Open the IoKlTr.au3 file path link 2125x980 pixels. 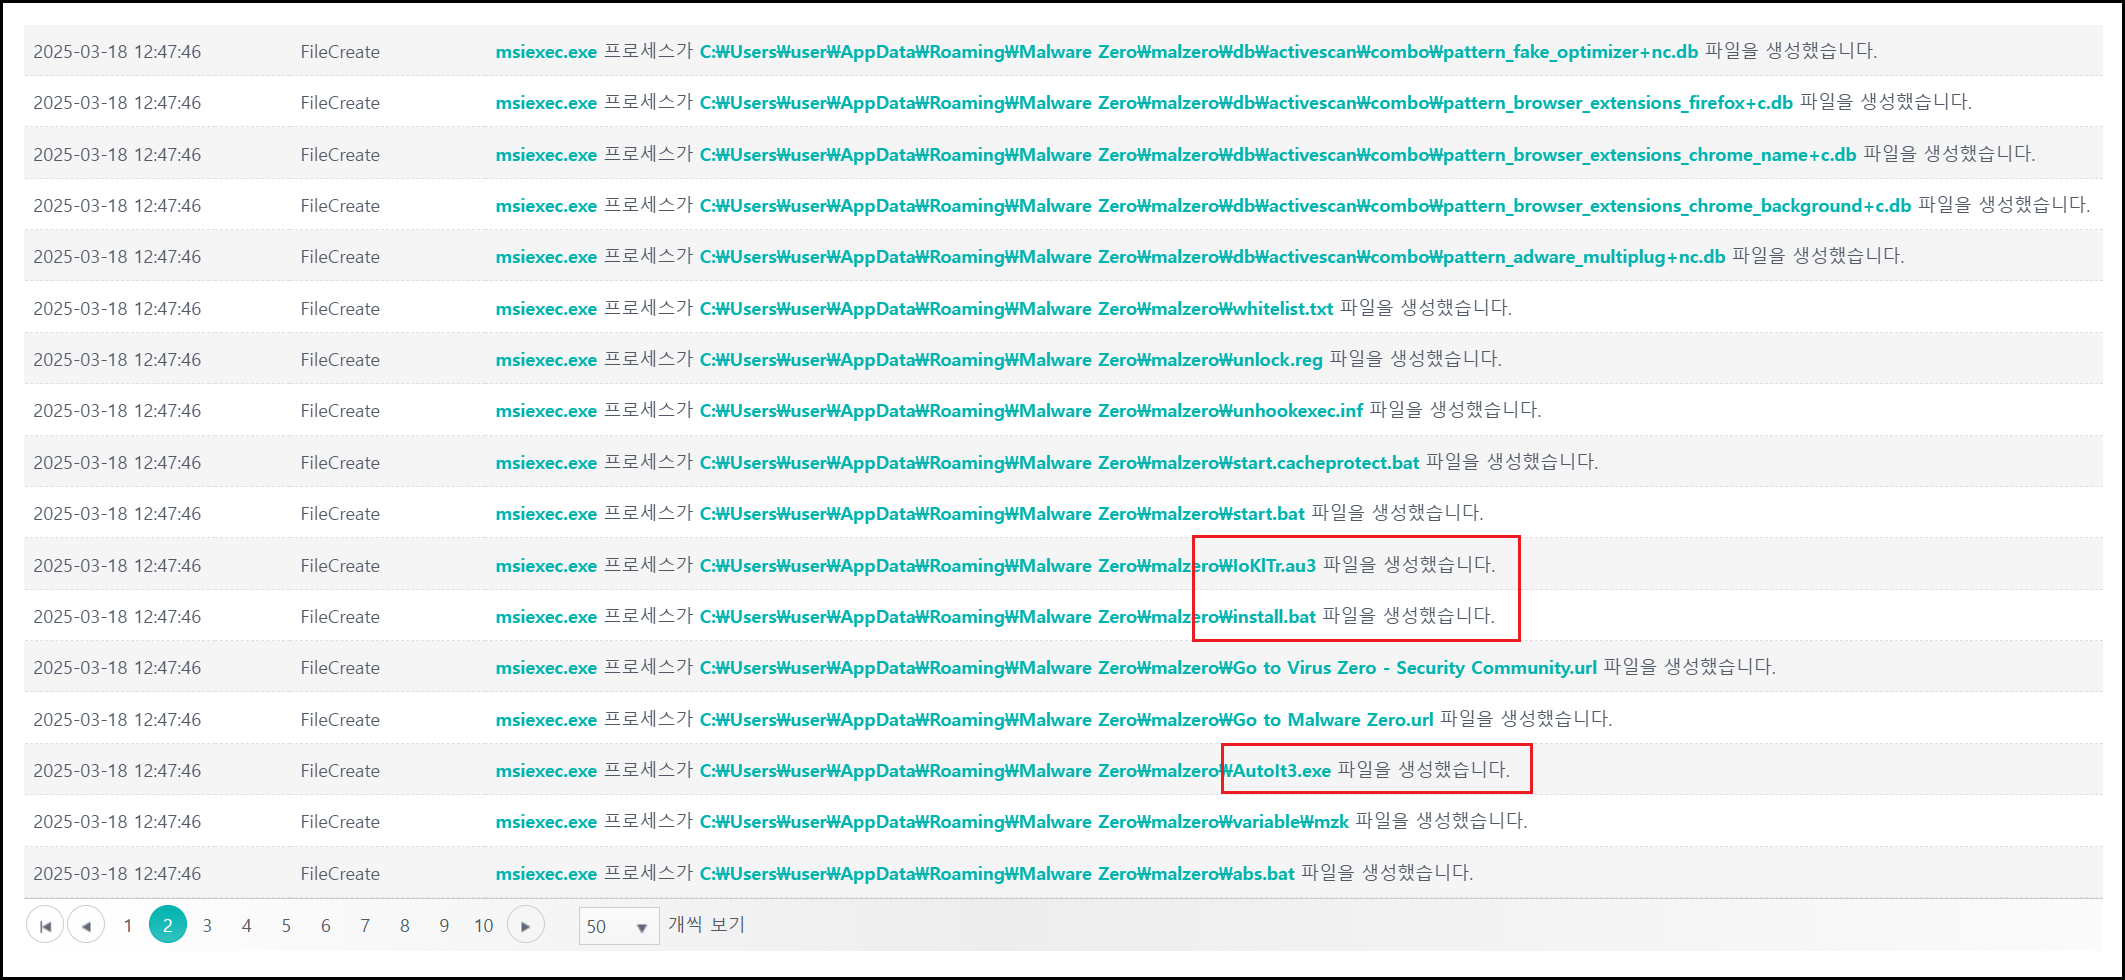[x=1008, y=565]
